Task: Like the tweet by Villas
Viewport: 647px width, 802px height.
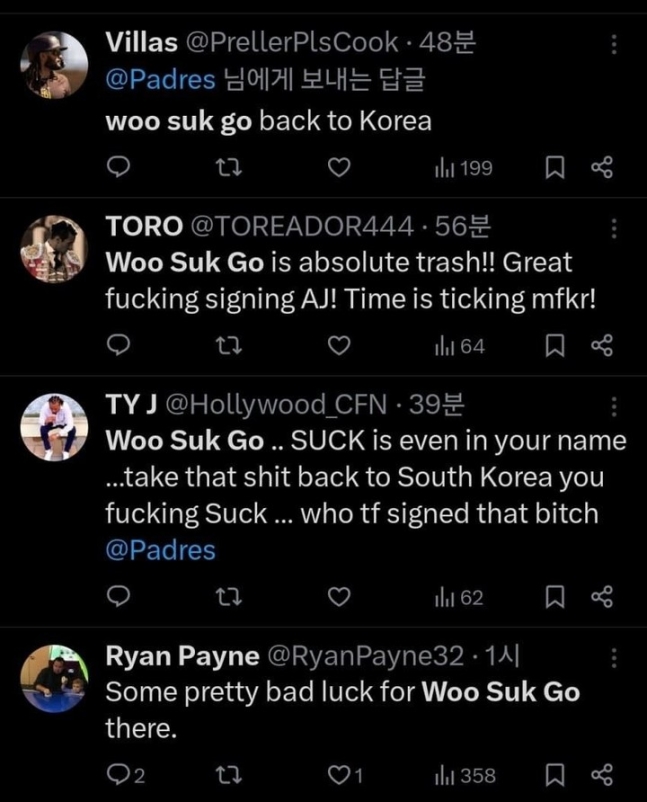Action: pos(340,168)
